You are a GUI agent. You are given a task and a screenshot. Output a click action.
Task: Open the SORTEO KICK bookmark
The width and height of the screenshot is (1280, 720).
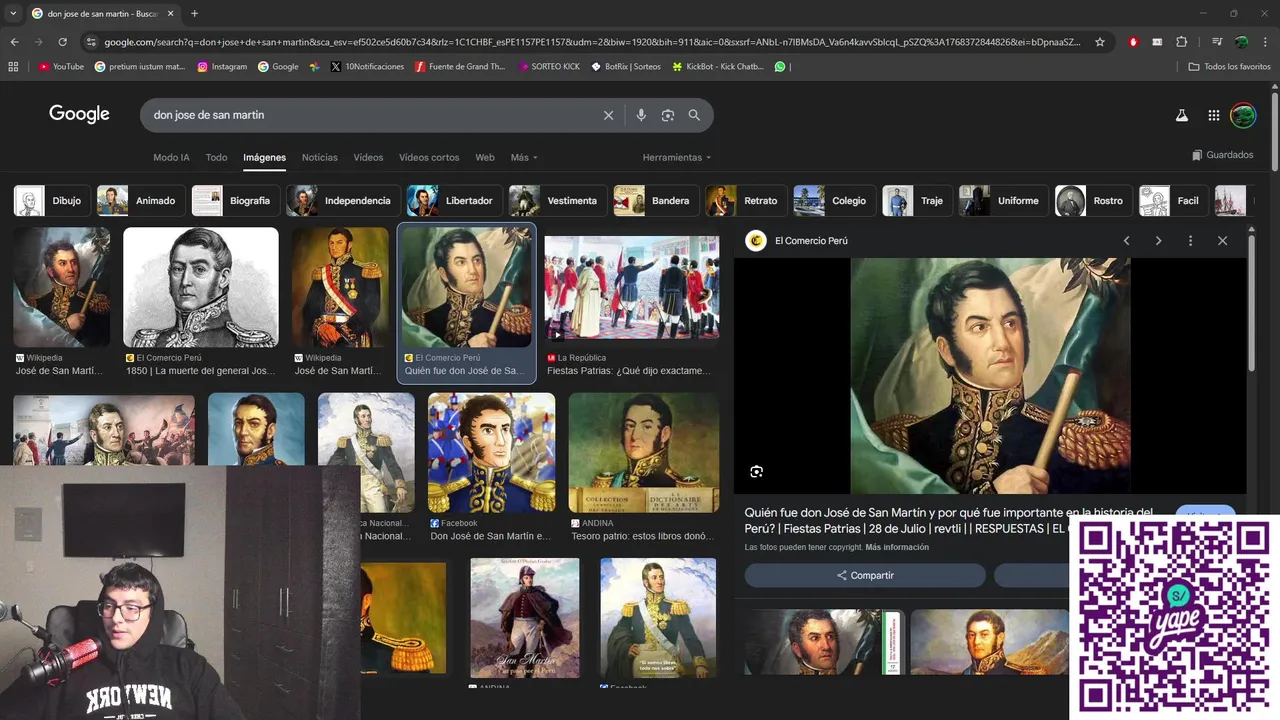pyautogui.click(x=548, y=67)
